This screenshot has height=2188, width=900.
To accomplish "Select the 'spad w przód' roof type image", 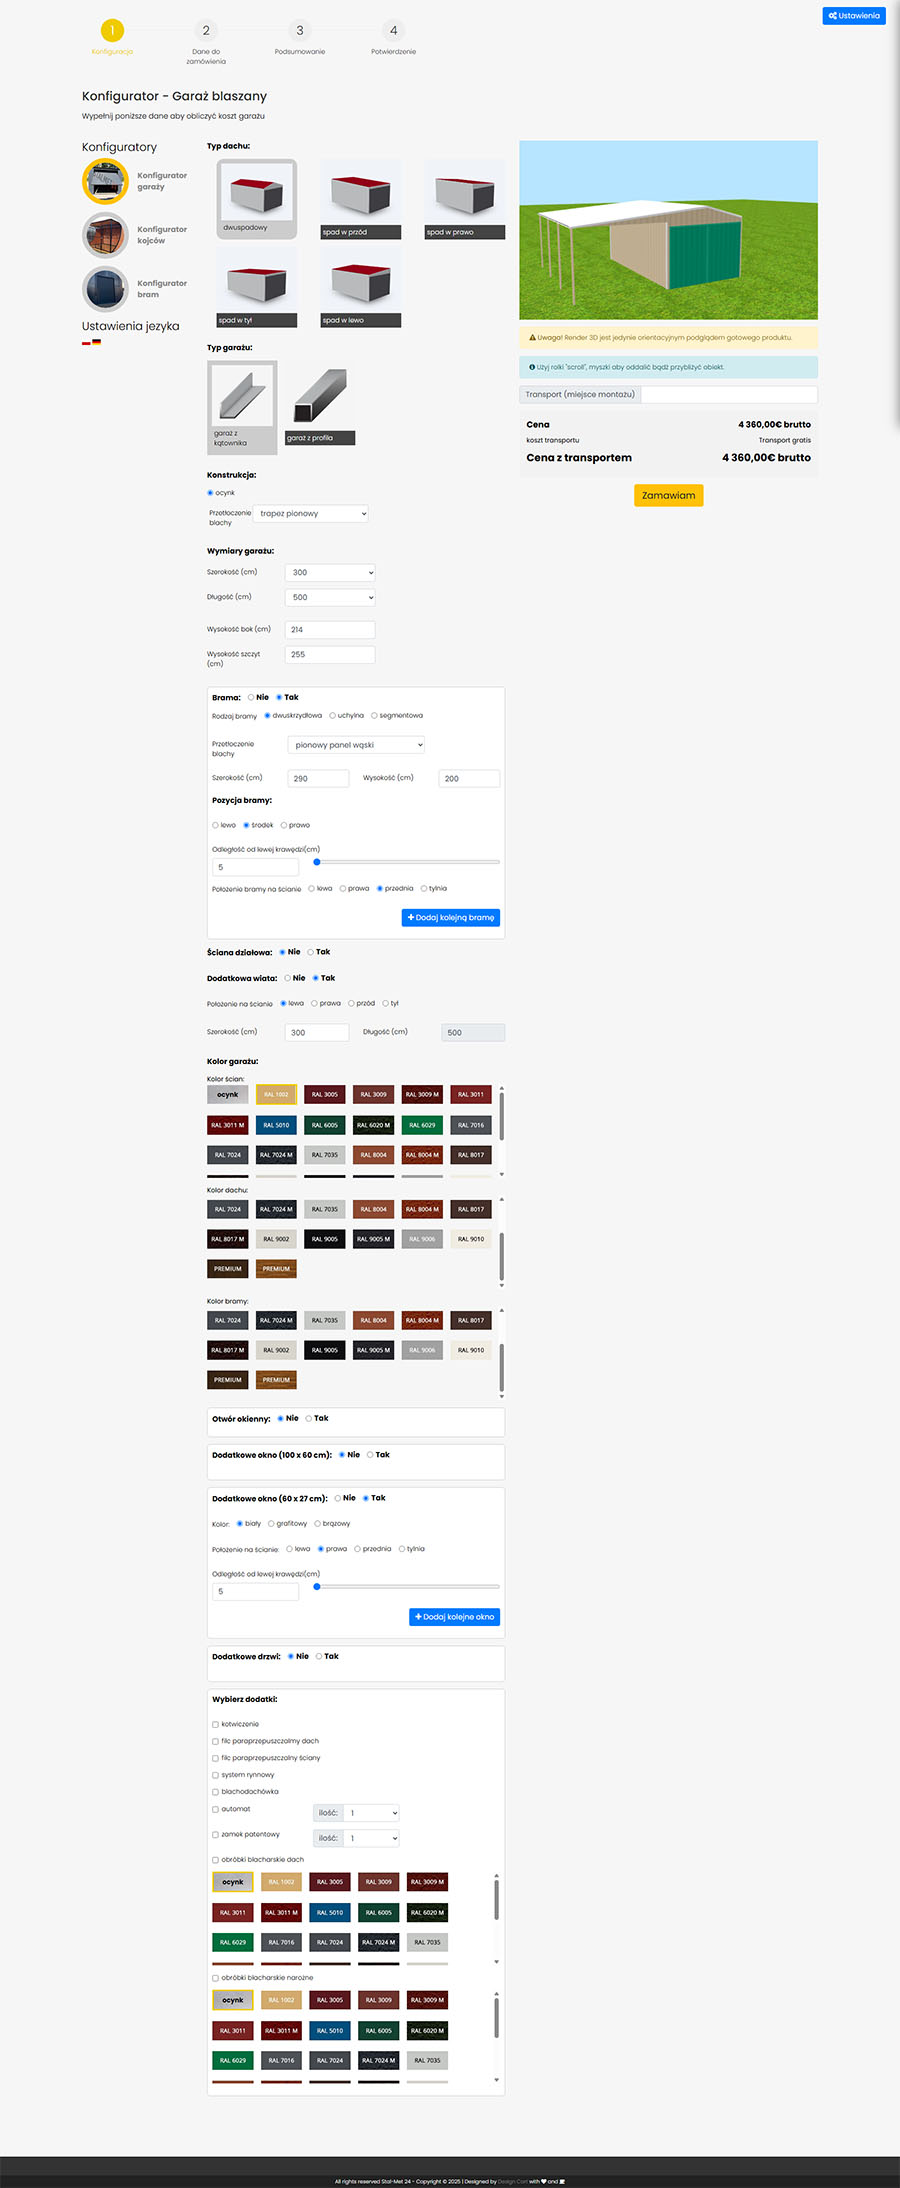I will click(360, 194).
